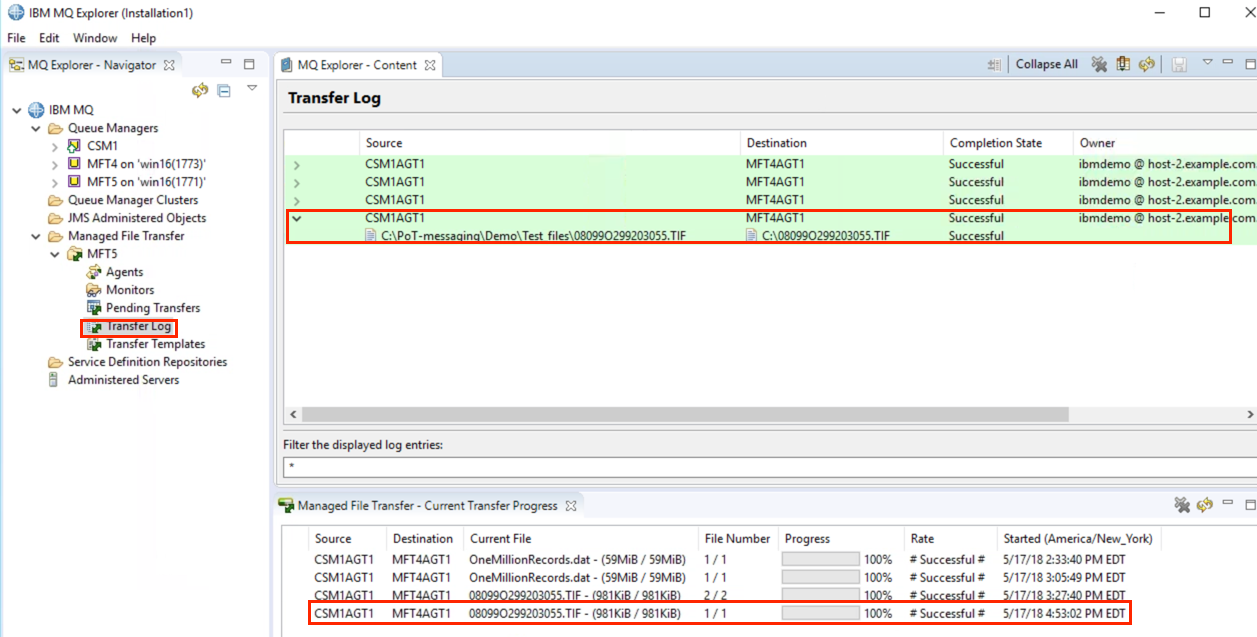
Task: Maximize the Navigator panel
Action: pyautogui.click(x=250, y=64)
